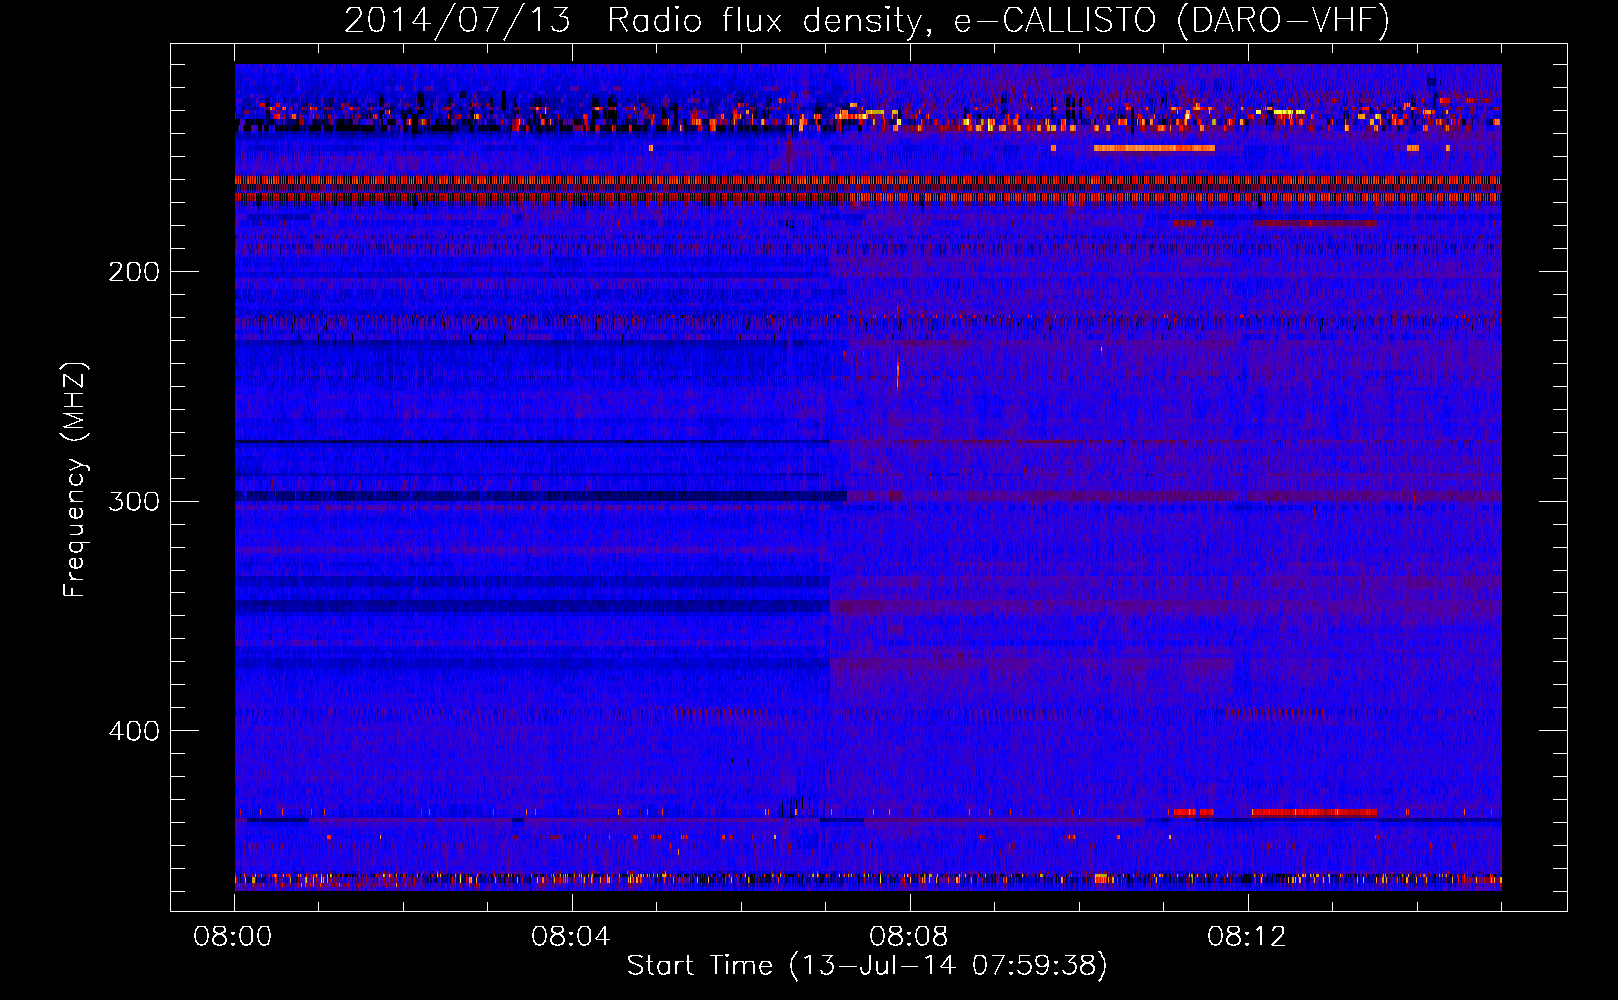1618x1000 pixels.
Task: Click the 08:08 time tick label
Action: point(909,937)
